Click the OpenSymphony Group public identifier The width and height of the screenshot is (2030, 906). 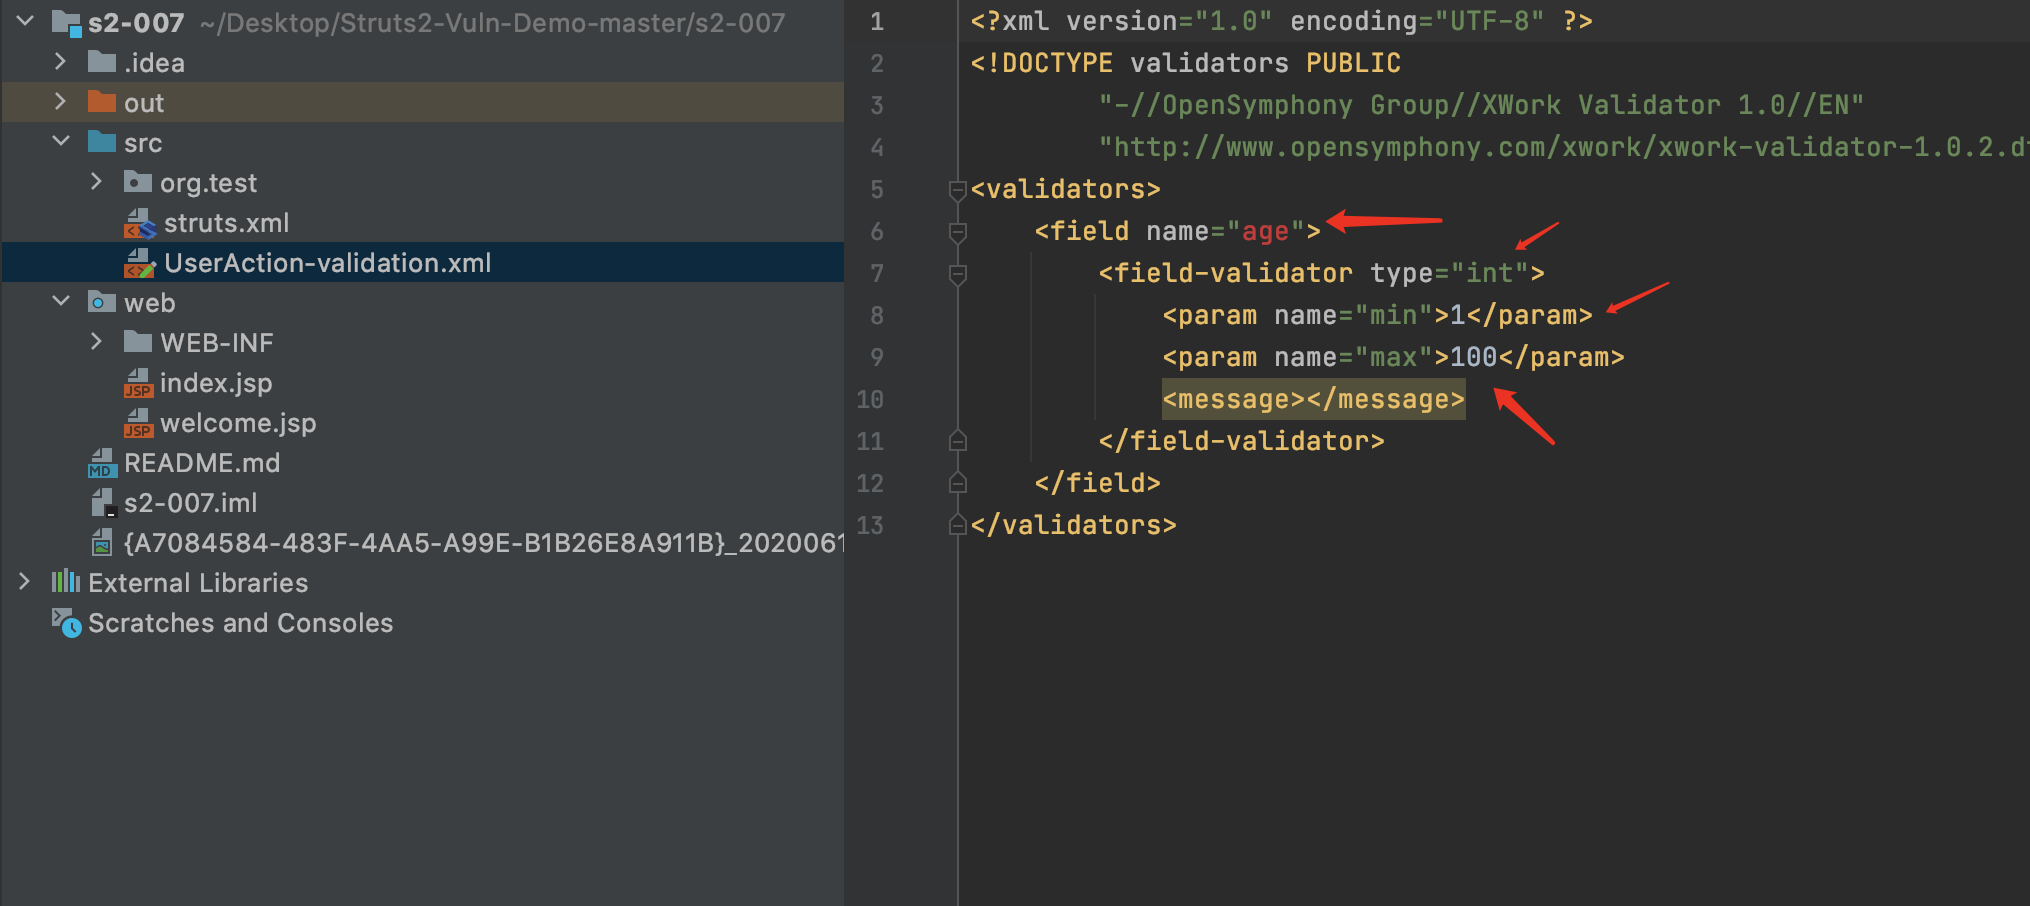pyautogui.click(x=1481, y=105)
